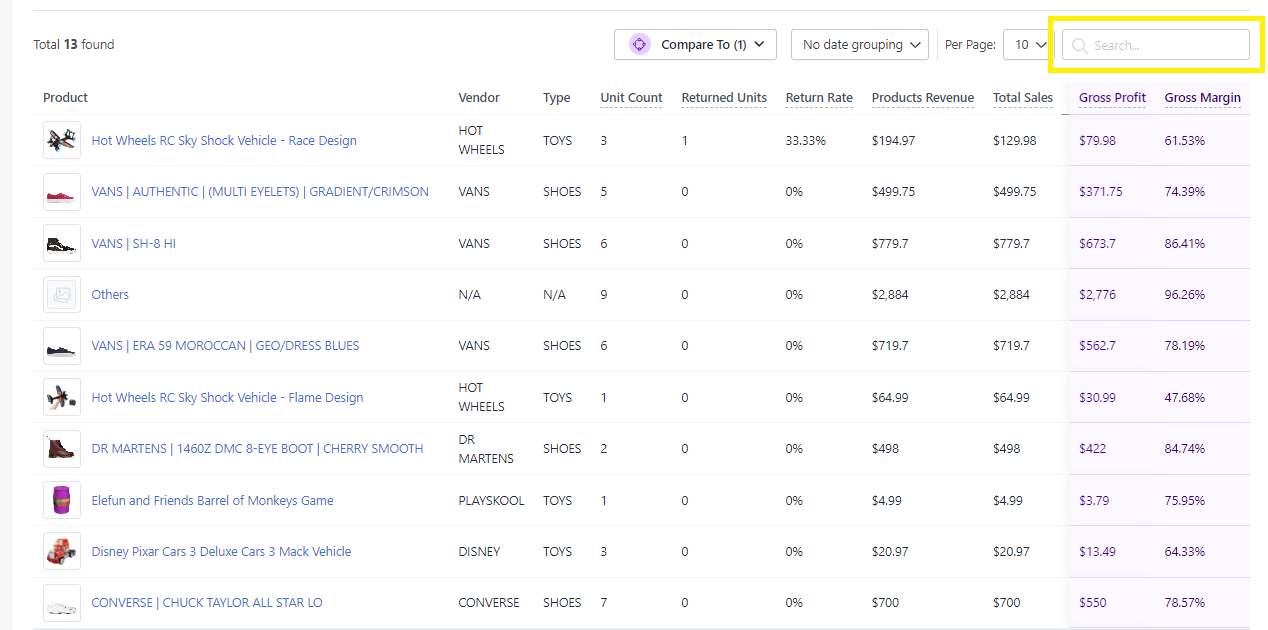Sort by the Unit Count column header
The image size is (1268, 630).
tap(631, 98)
